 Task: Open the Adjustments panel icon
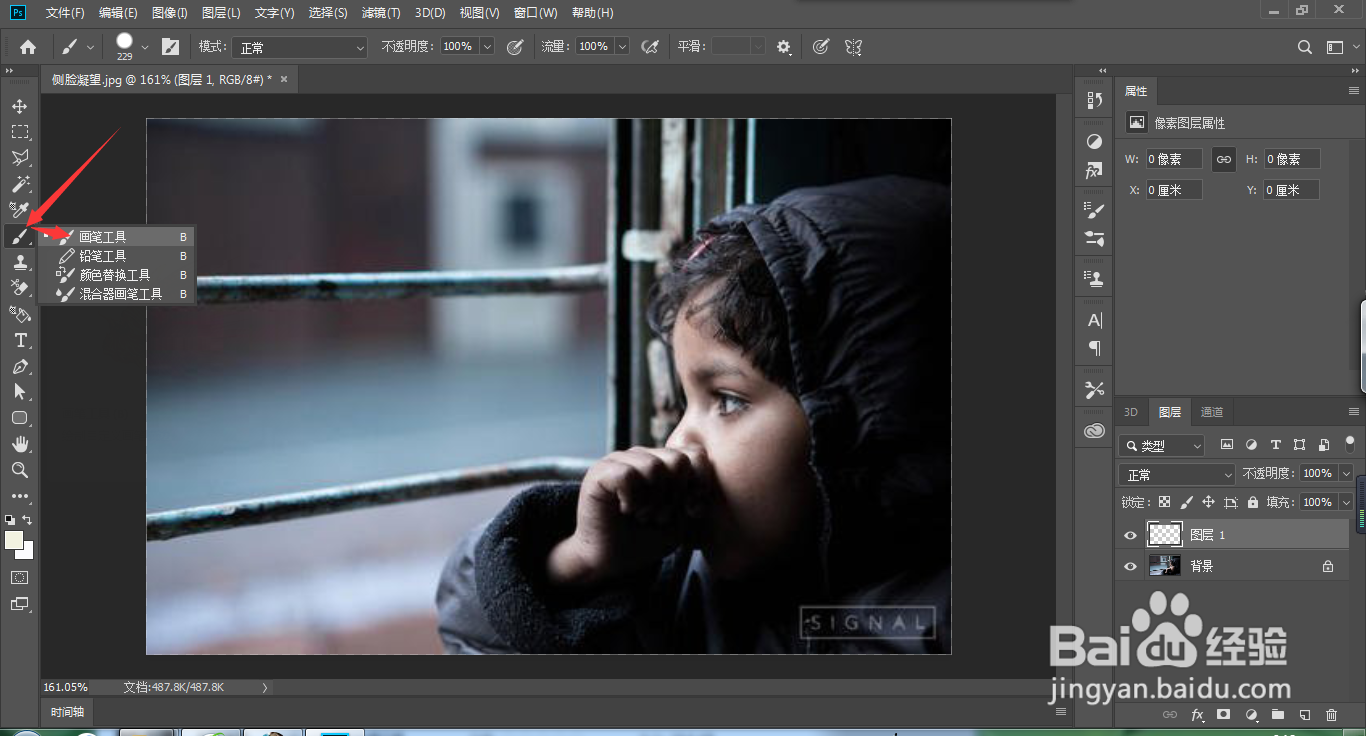pyautogui.click(x=1094, y=142)
